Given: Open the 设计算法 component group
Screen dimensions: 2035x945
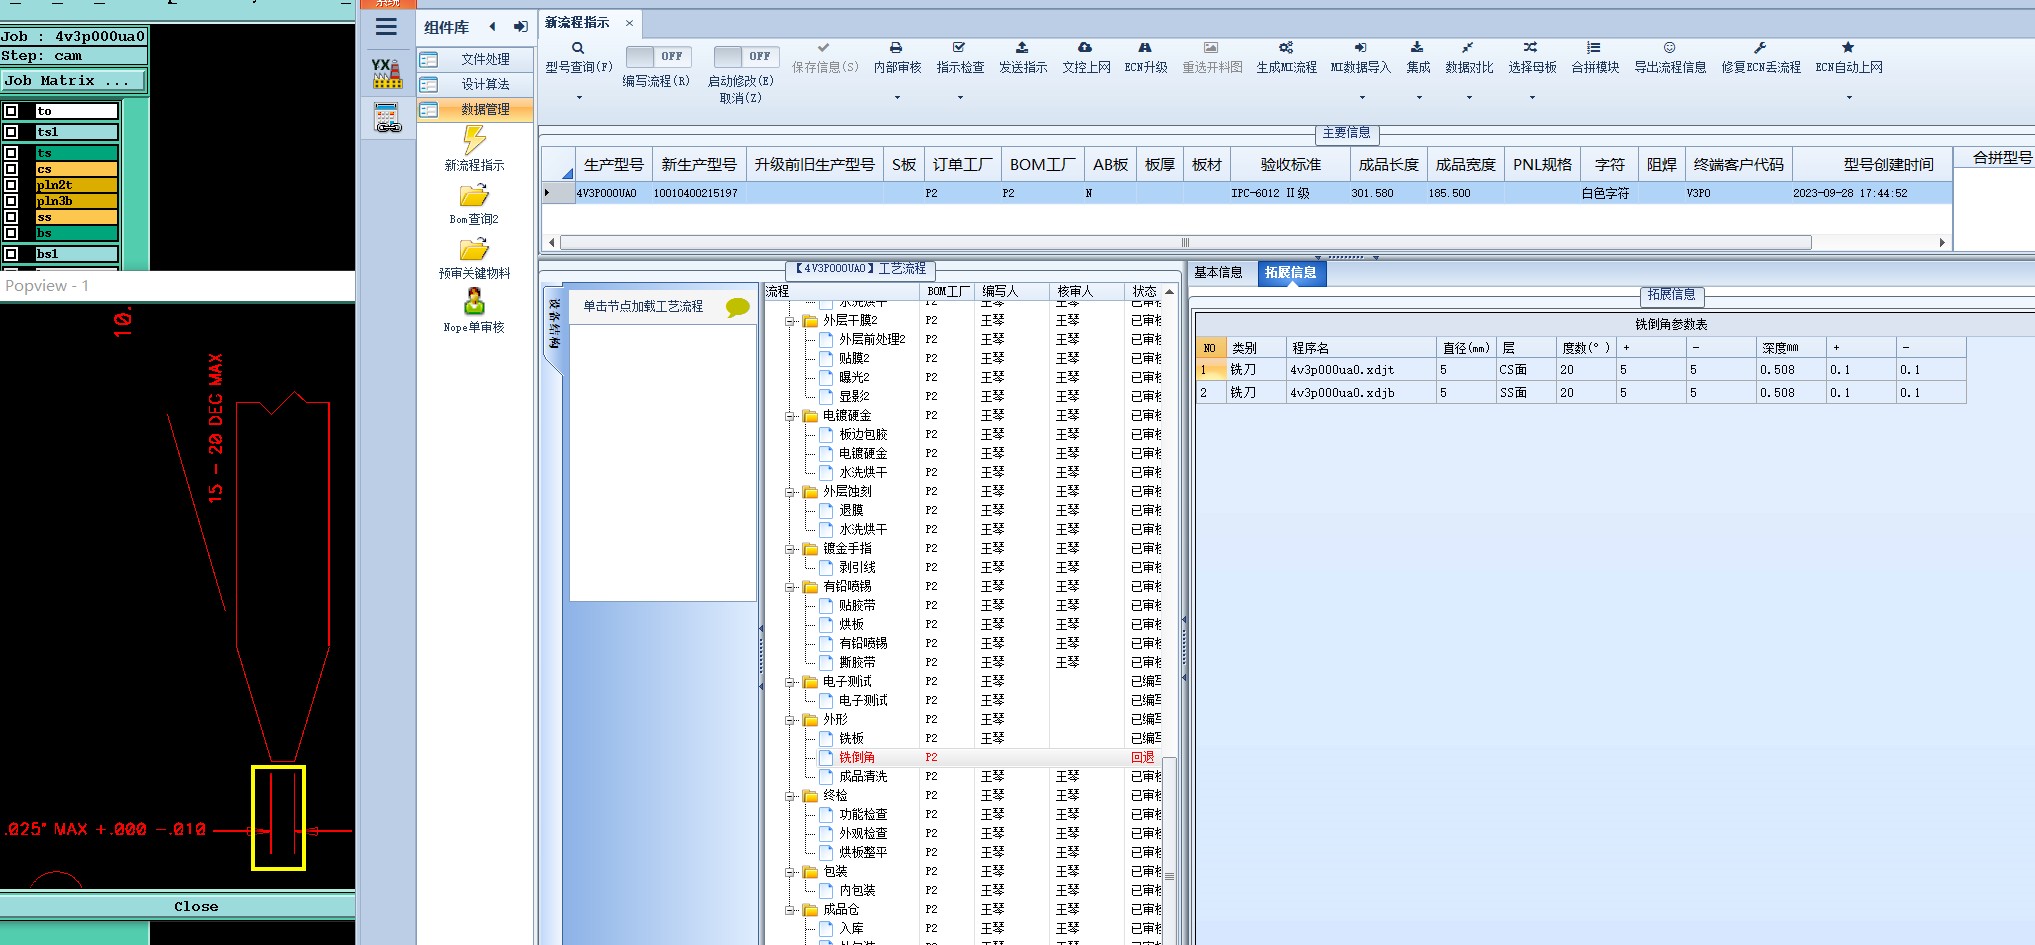Looking at the screenshot, I should tap(475, 84).
